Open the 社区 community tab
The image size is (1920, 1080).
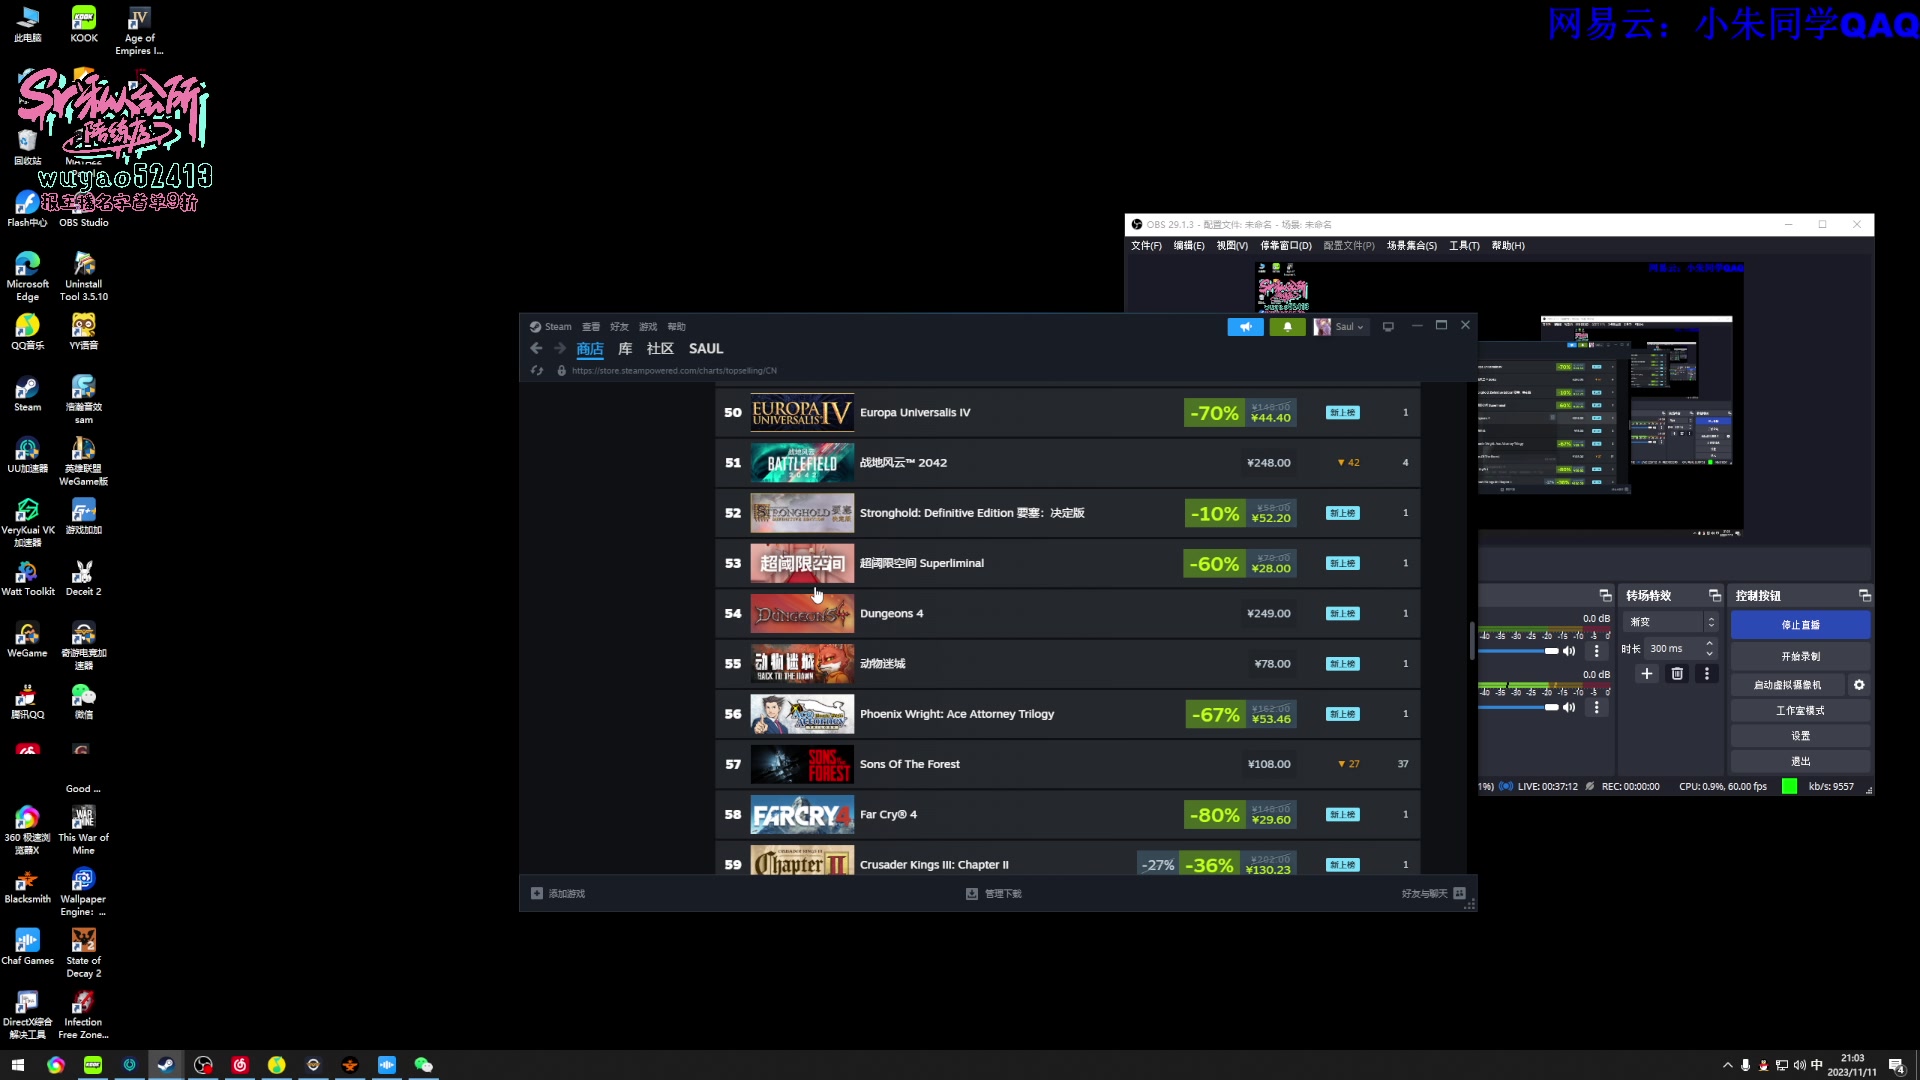pyautogui.click(x=660, y=348)
